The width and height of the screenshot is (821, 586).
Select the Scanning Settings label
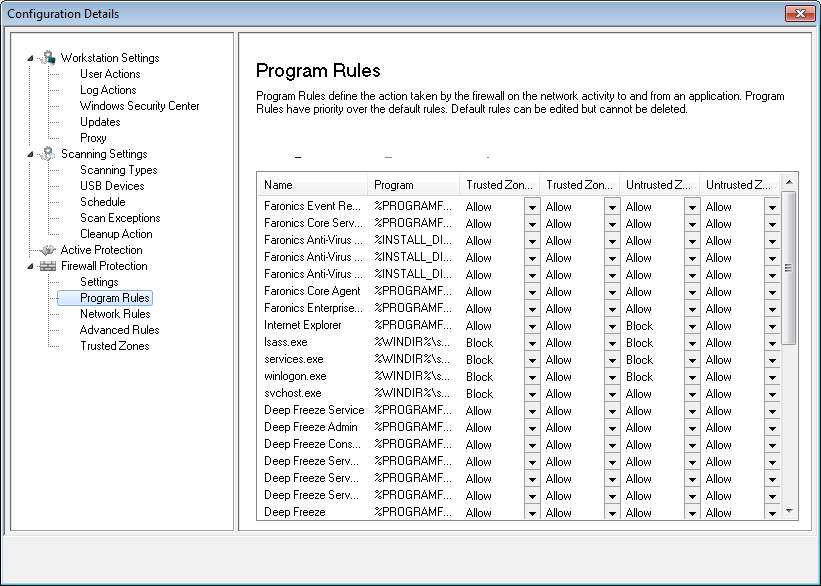coord(104,154)
